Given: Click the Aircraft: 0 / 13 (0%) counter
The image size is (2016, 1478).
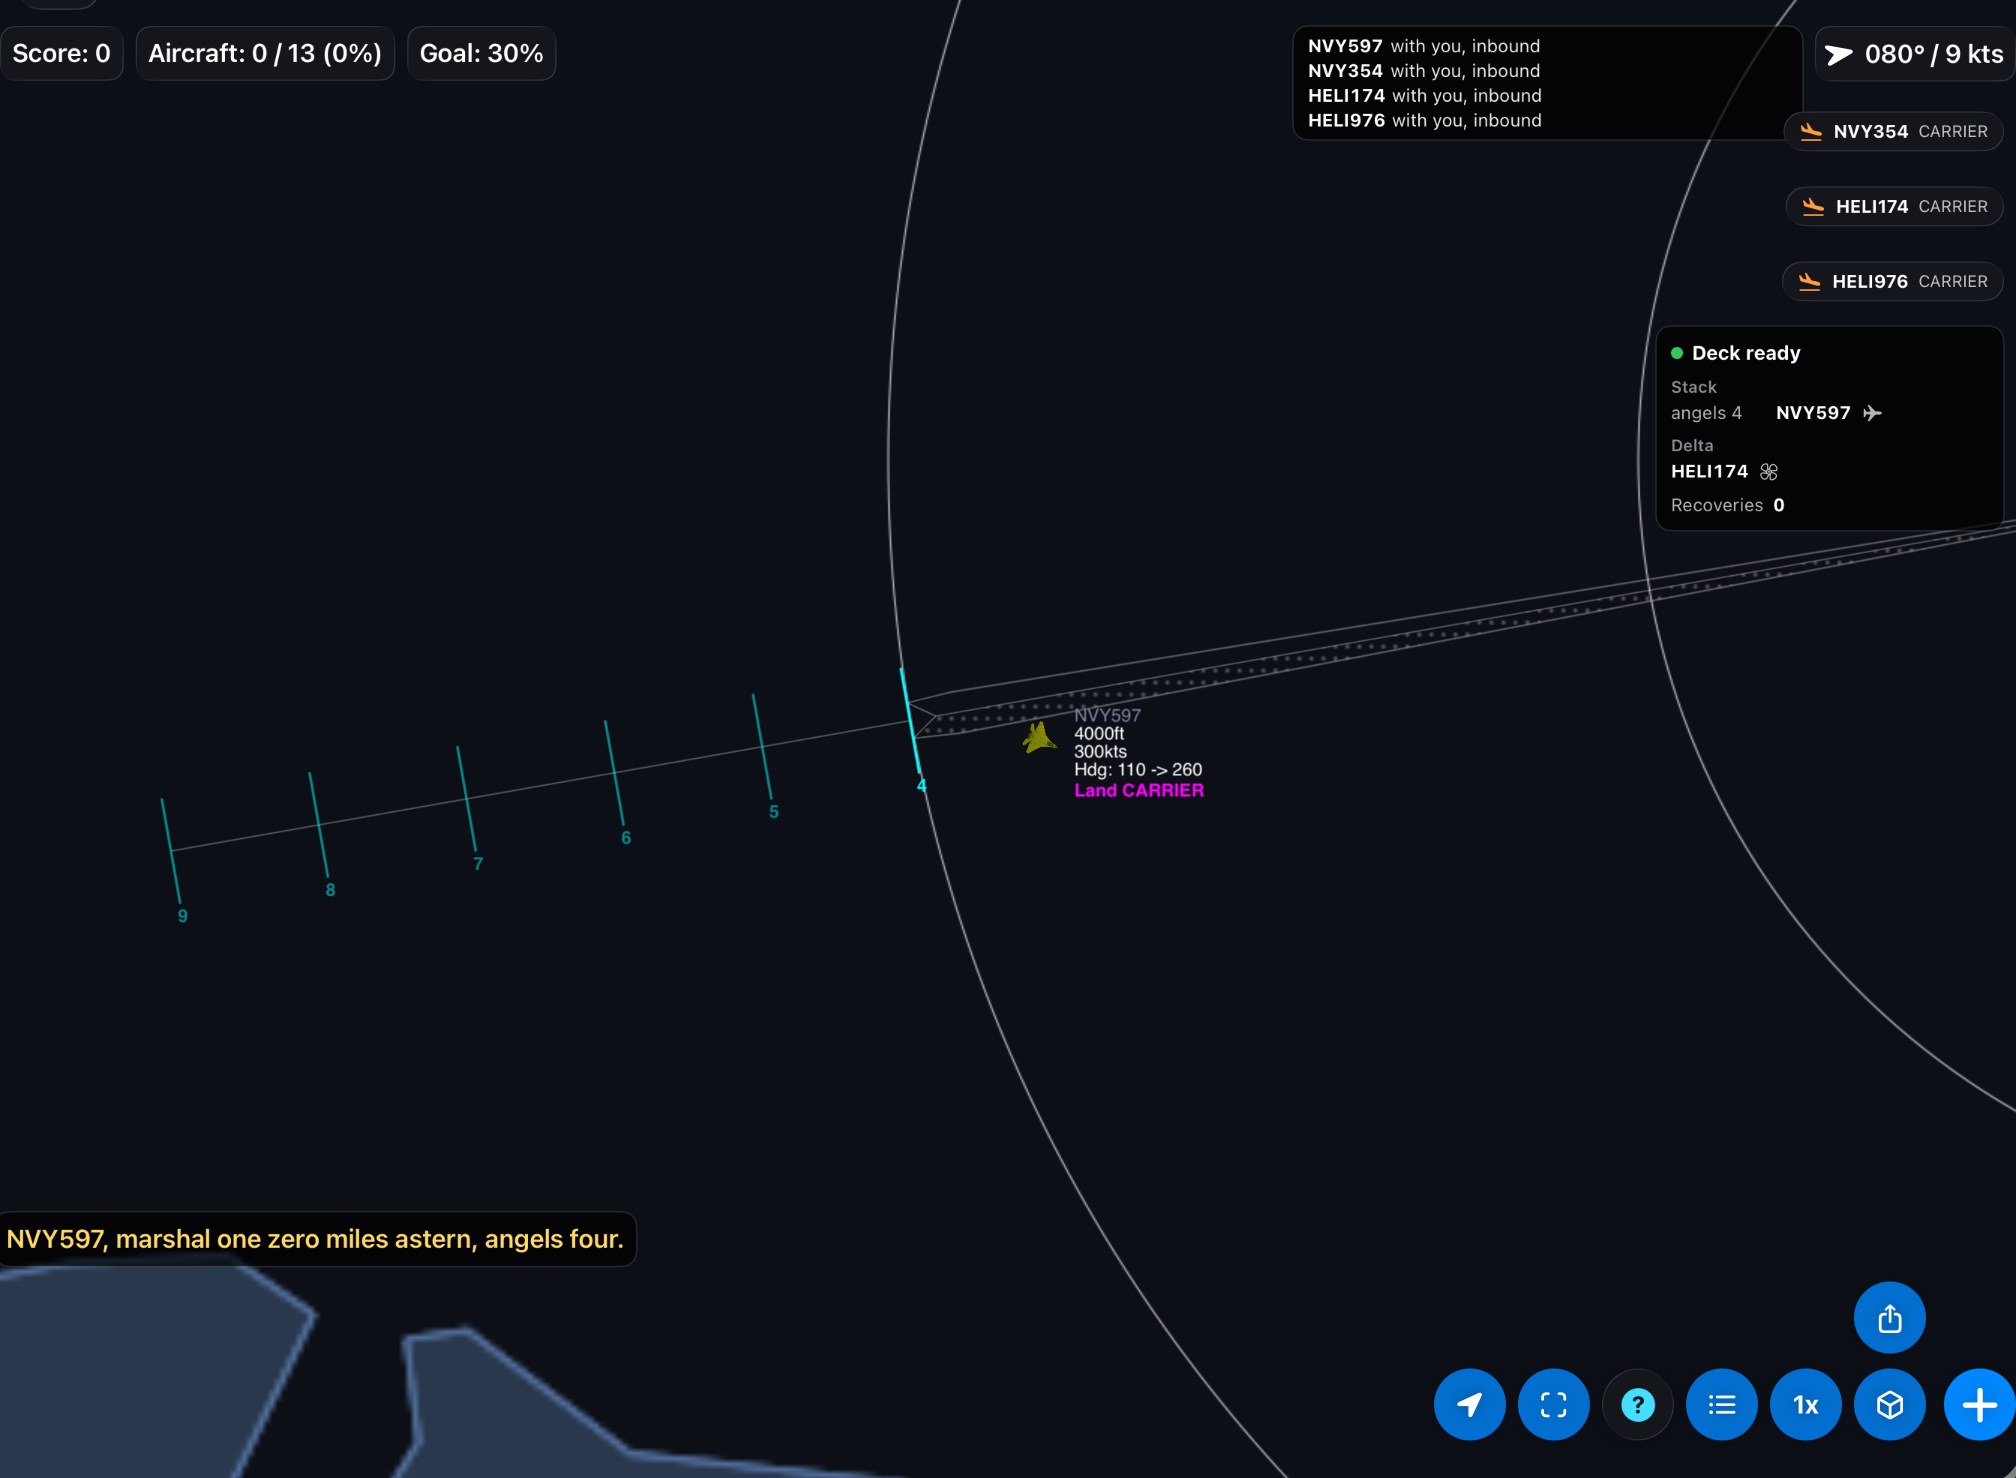Looking at the screenshot, I should 265,53.
